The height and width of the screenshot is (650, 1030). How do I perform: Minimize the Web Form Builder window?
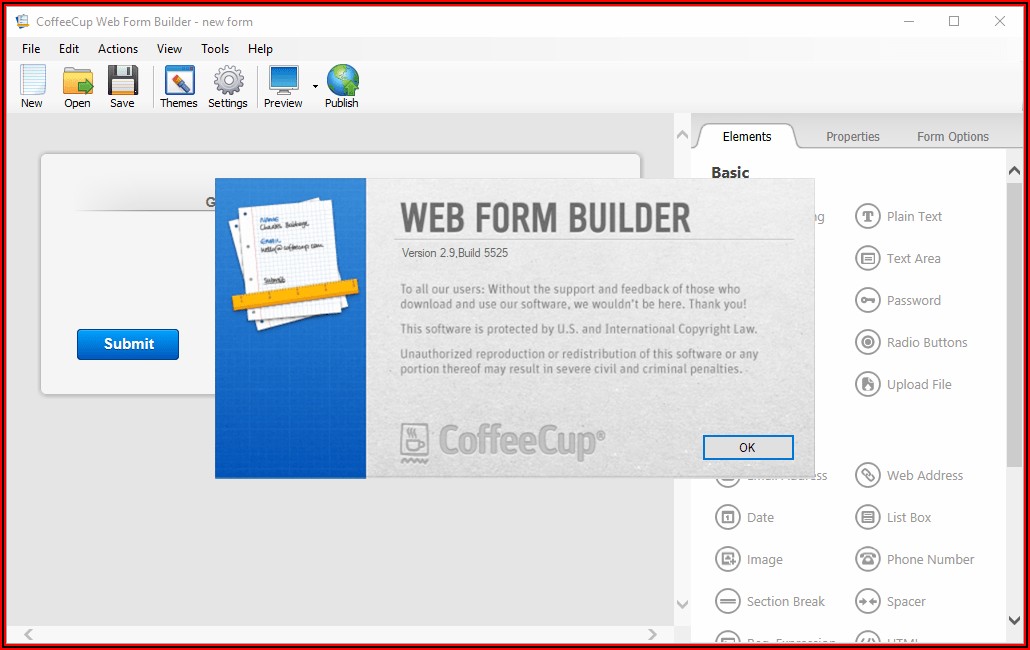[x=909, y=22]
